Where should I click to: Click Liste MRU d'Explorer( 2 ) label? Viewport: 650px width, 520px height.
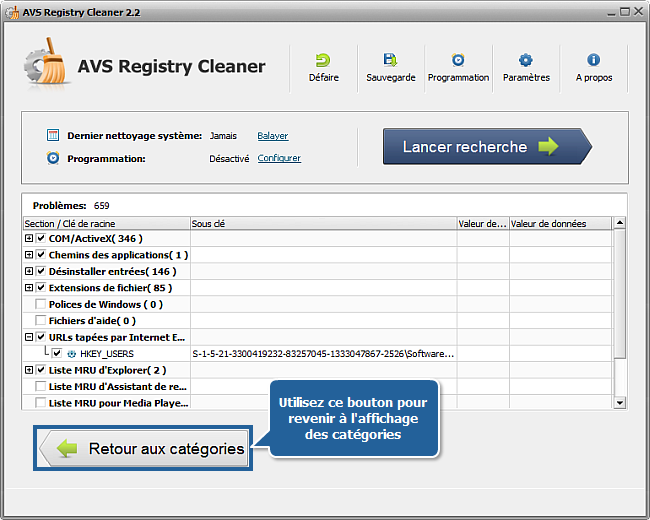(x=107, y=370)
